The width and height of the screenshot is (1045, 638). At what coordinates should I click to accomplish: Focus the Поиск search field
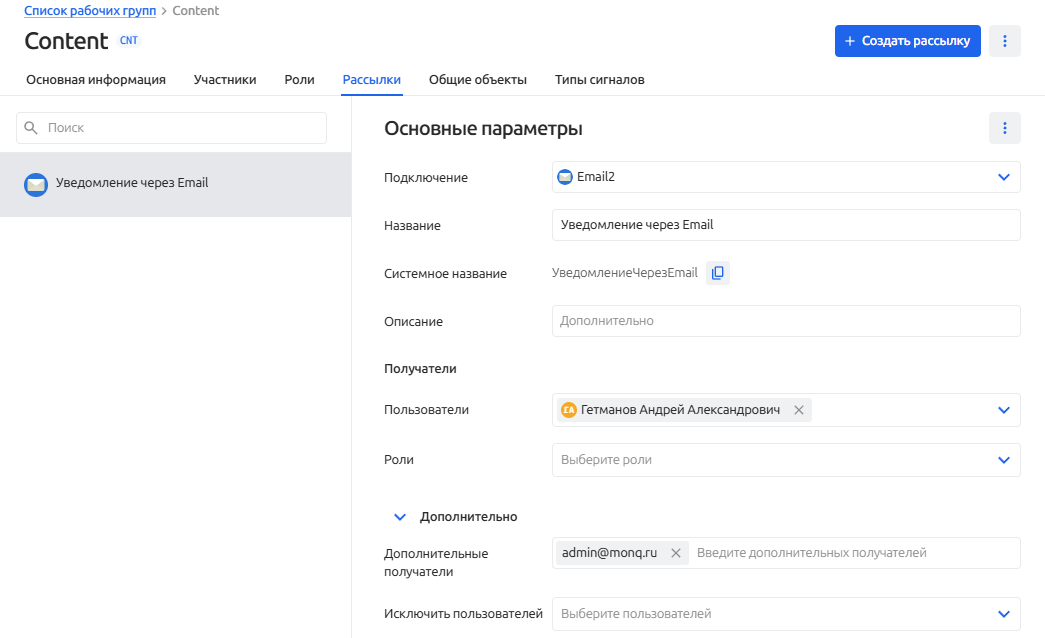pyautogui.click(x=180, y=128)
